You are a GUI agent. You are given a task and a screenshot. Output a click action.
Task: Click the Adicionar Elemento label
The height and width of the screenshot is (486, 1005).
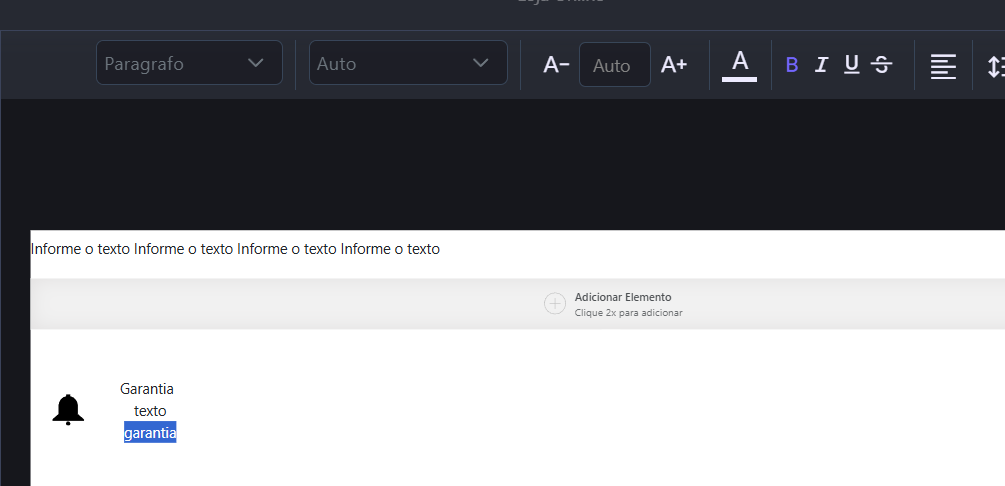(623, 297)
